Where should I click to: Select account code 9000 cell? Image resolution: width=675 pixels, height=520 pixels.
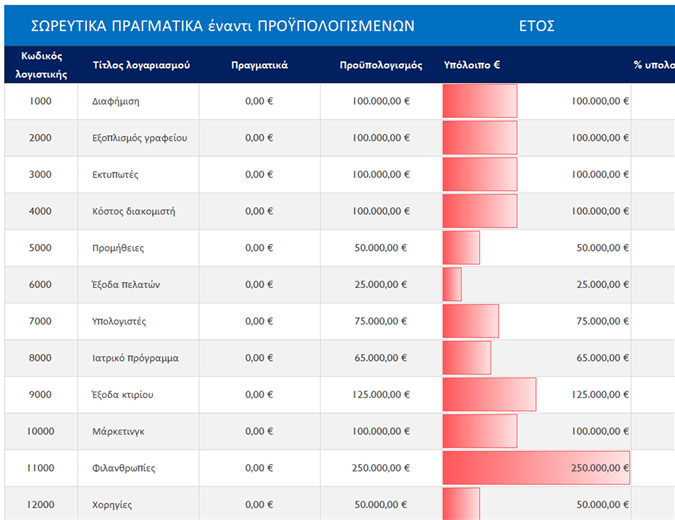coord(41,395)
